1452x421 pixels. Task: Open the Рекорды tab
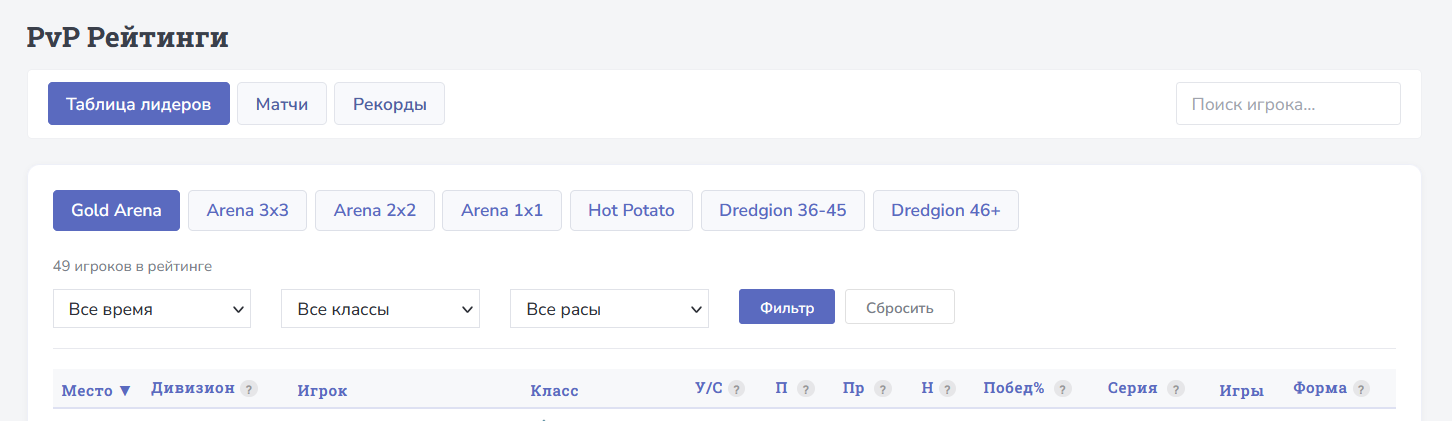click(389, 104)
